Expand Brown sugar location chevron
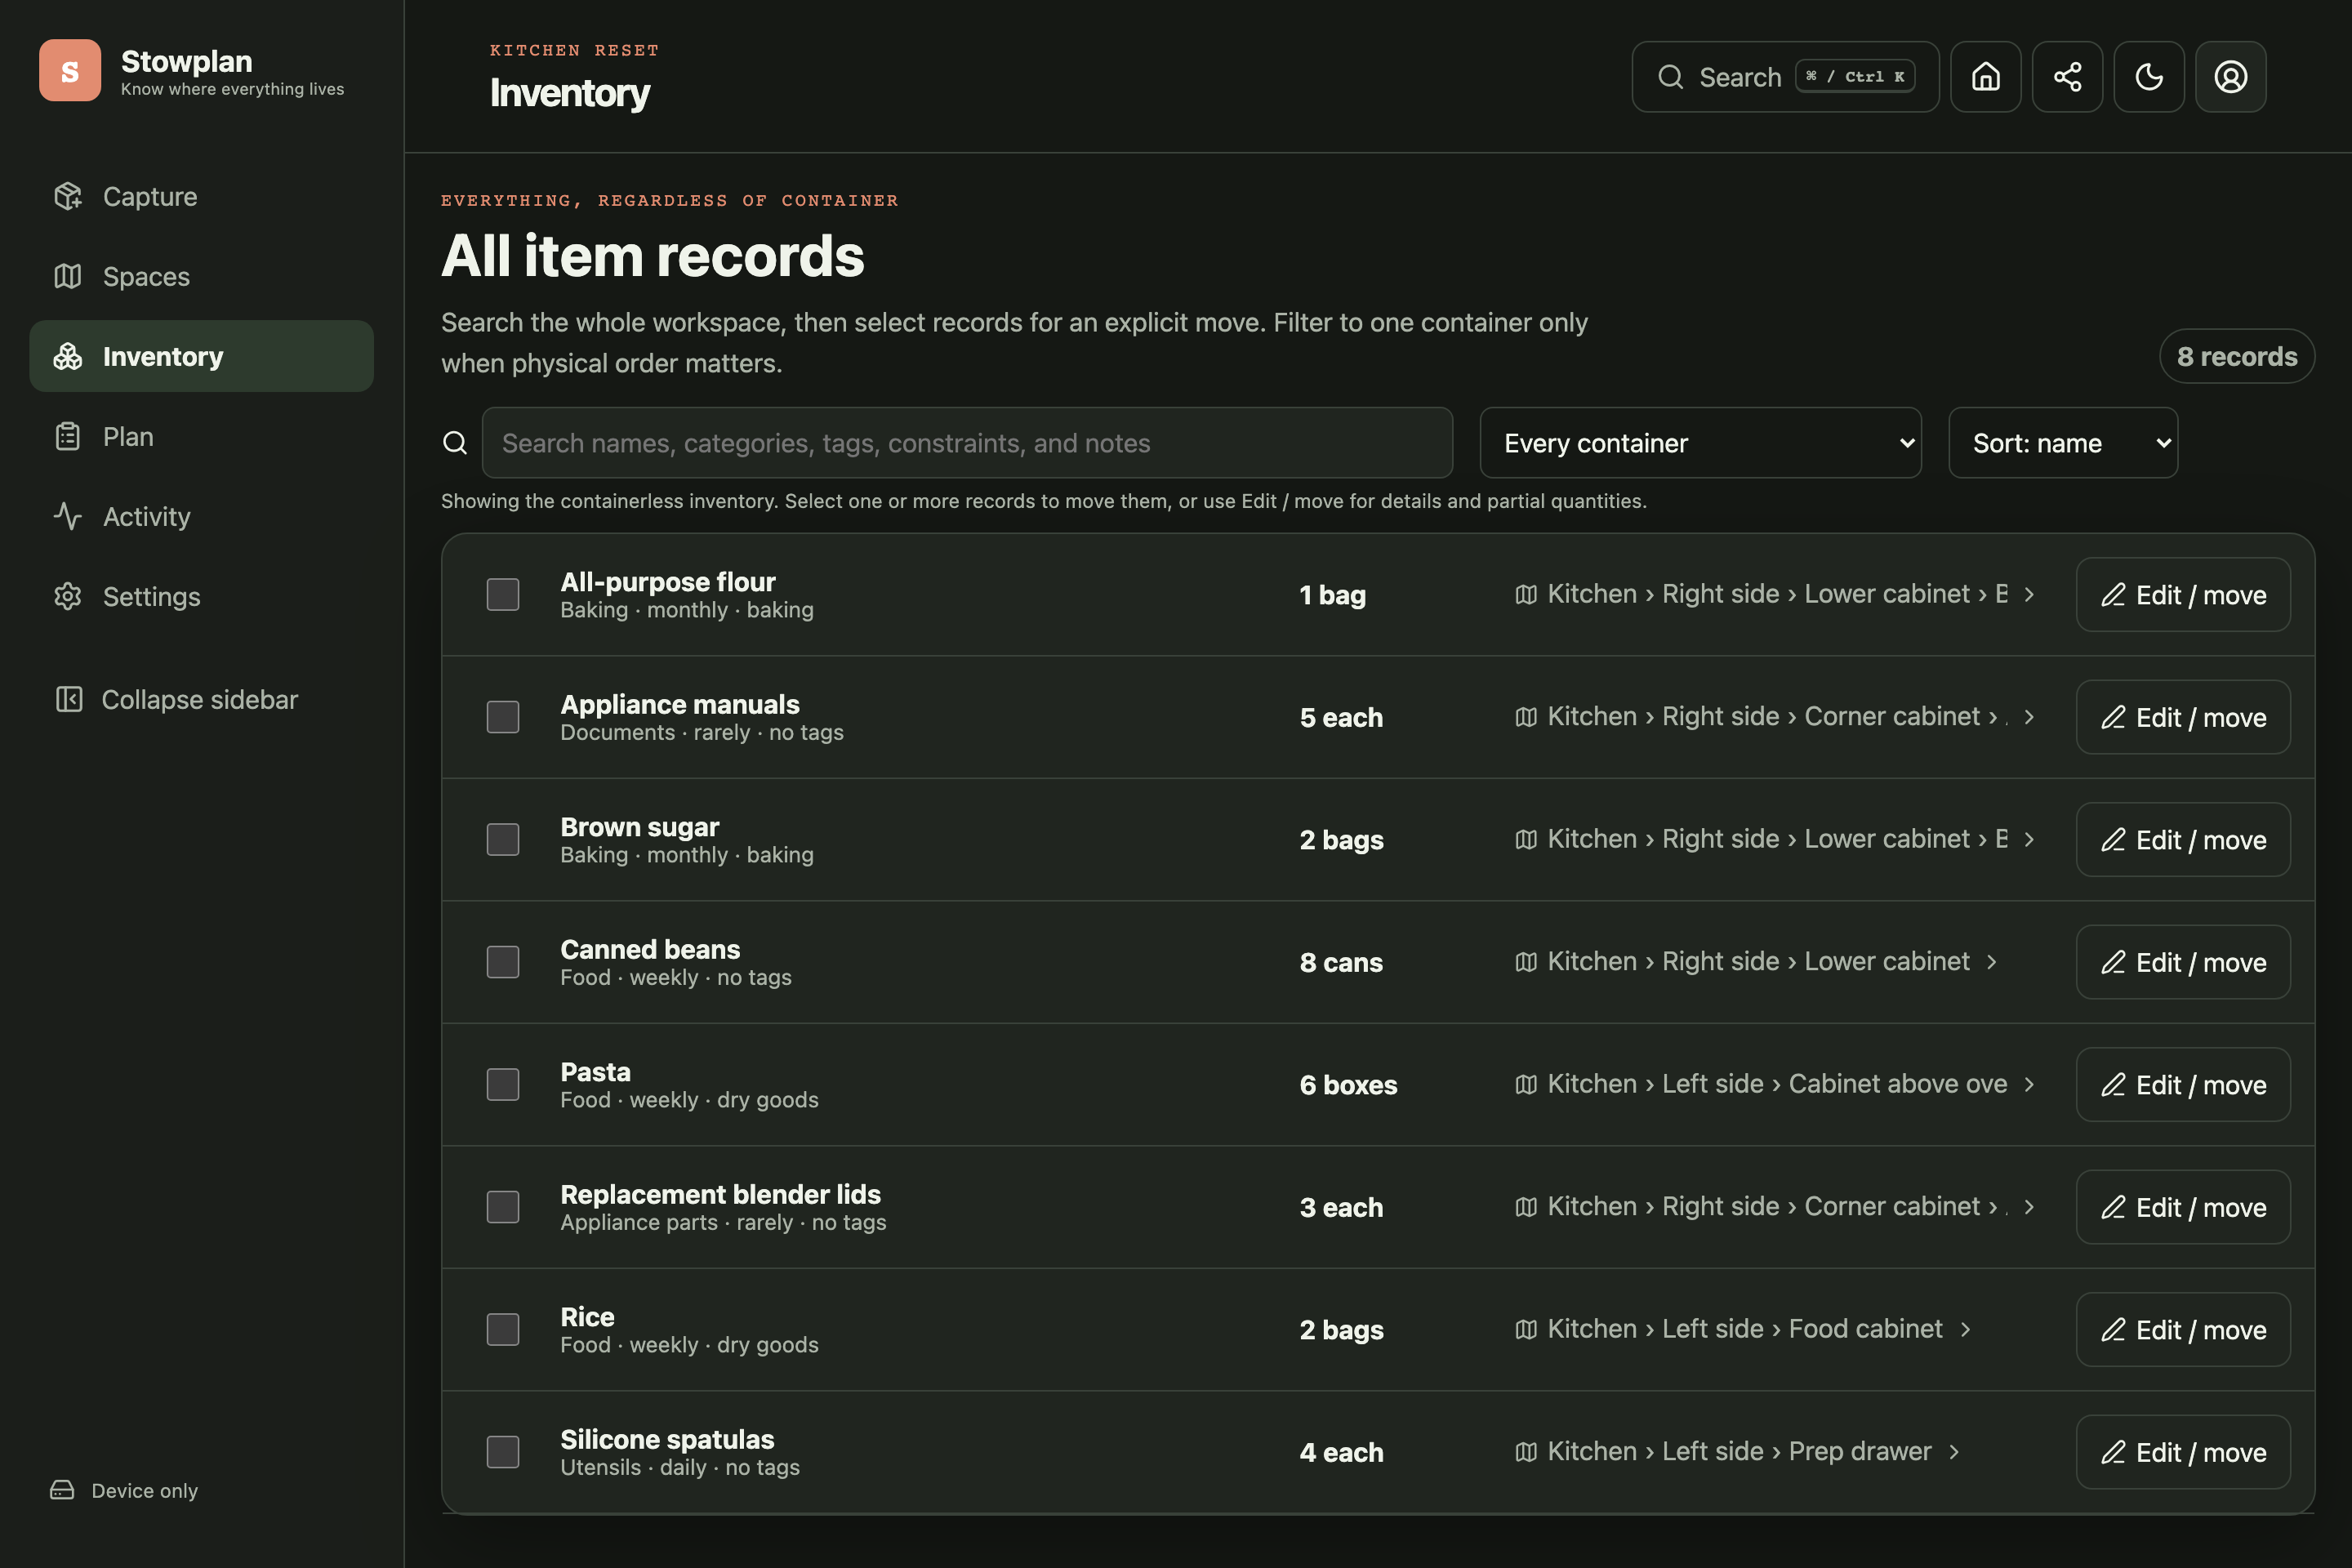 2029,839
